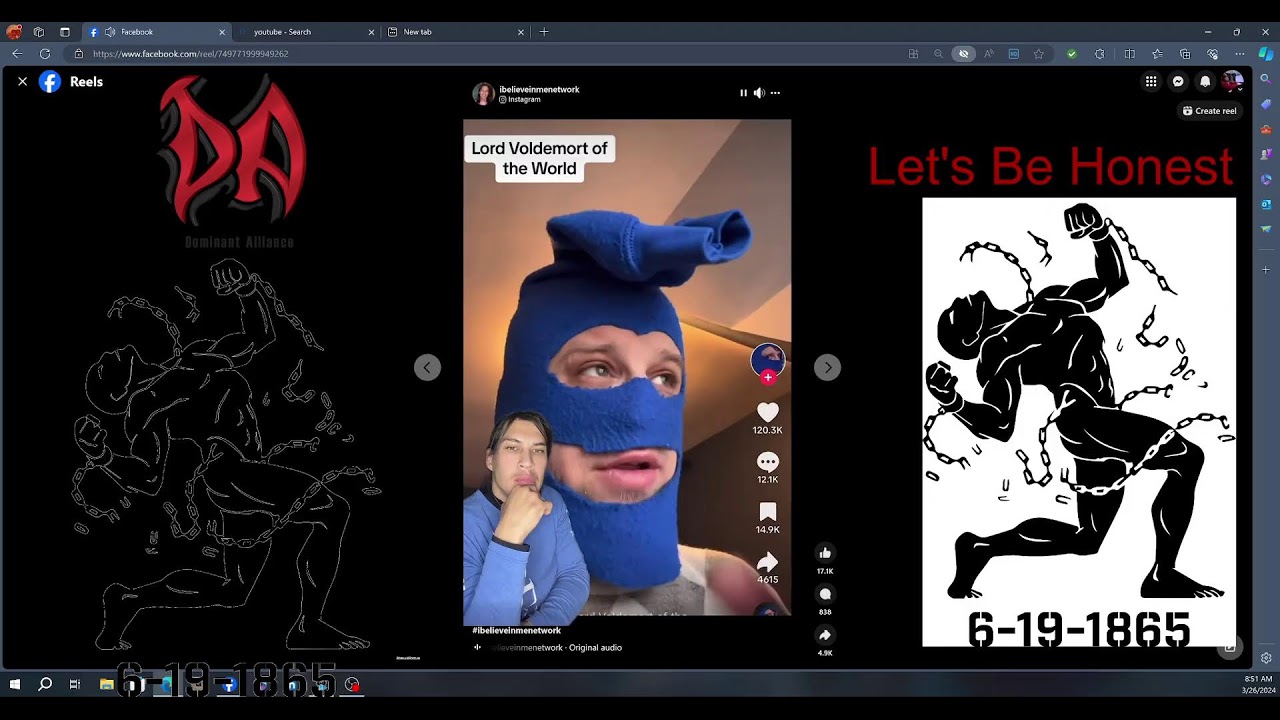1280x720 pixels.
Task: Open account profile picture menu
Action: 1232,82
